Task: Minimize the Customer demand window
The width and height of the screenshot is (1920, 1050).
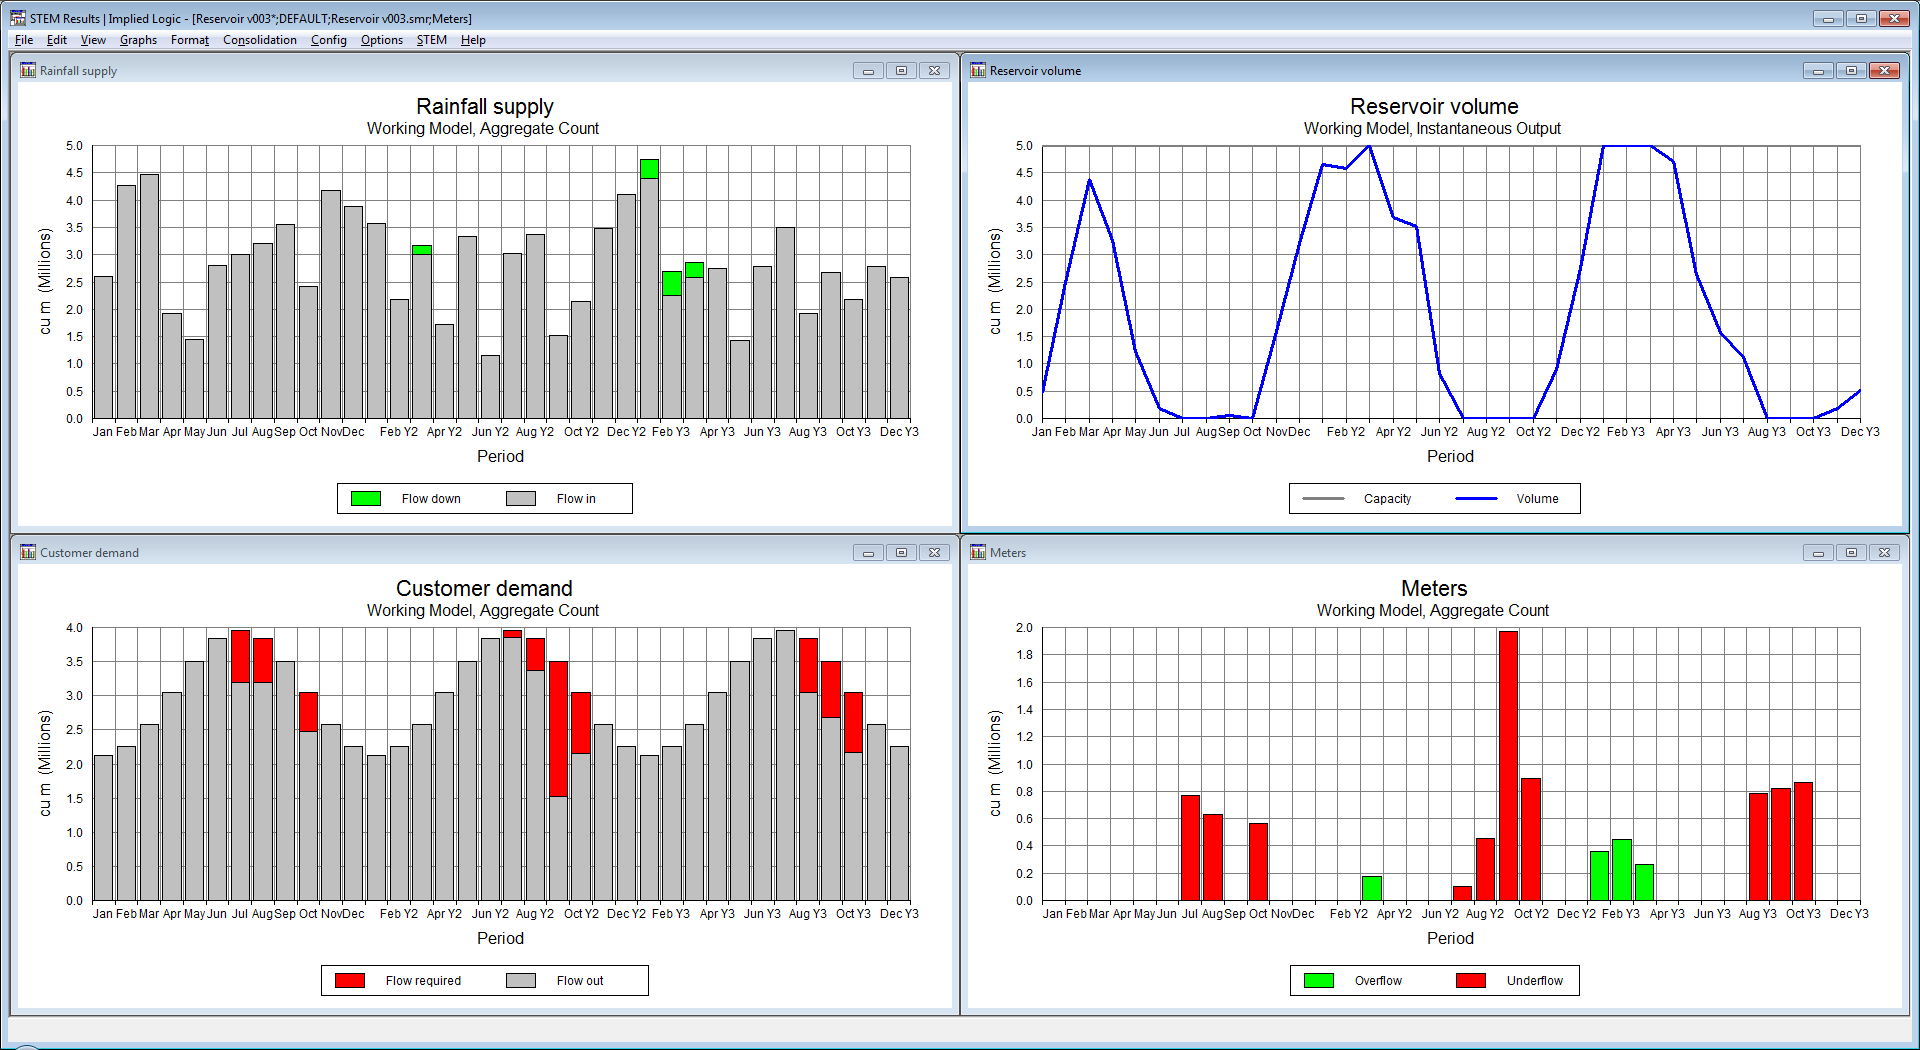Action: [868, 553]
